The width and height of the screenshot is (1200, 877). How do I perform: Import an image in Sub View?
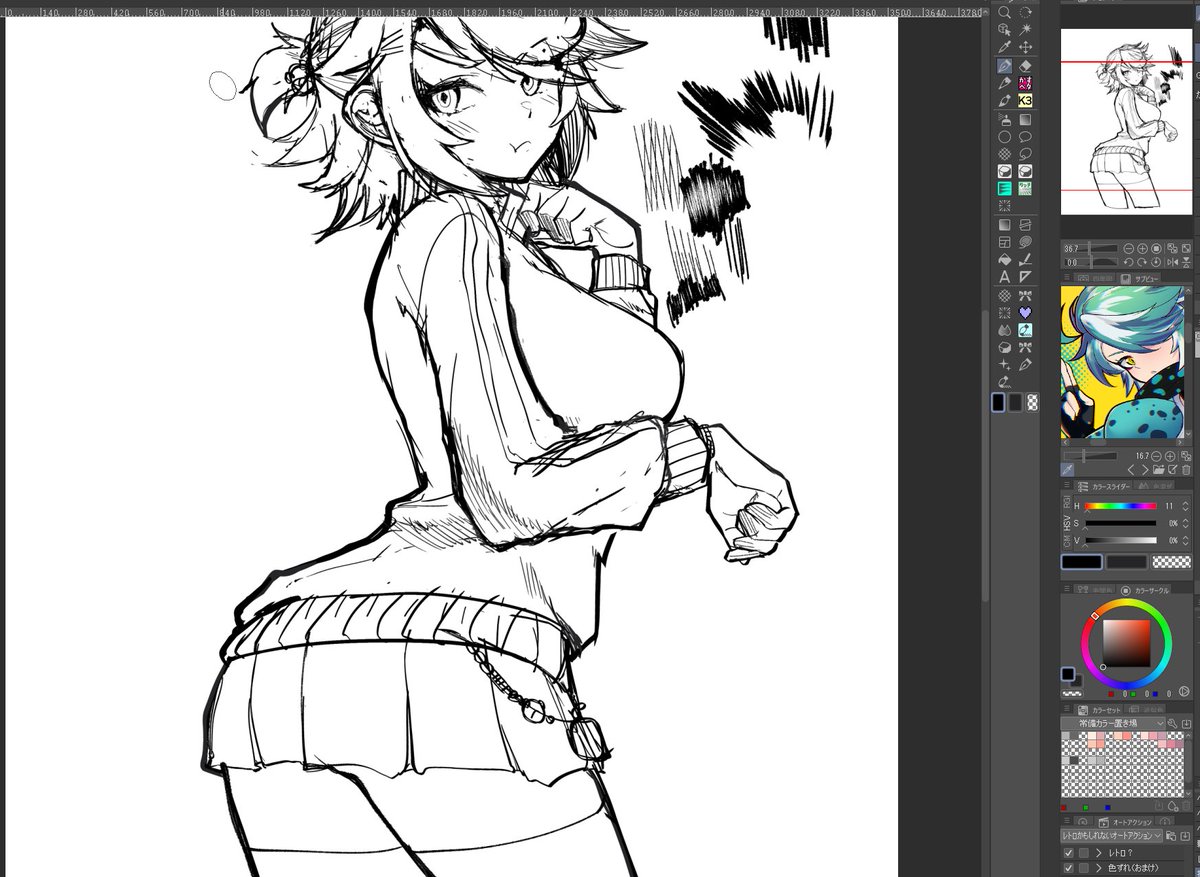click(x=1159, y=469)
